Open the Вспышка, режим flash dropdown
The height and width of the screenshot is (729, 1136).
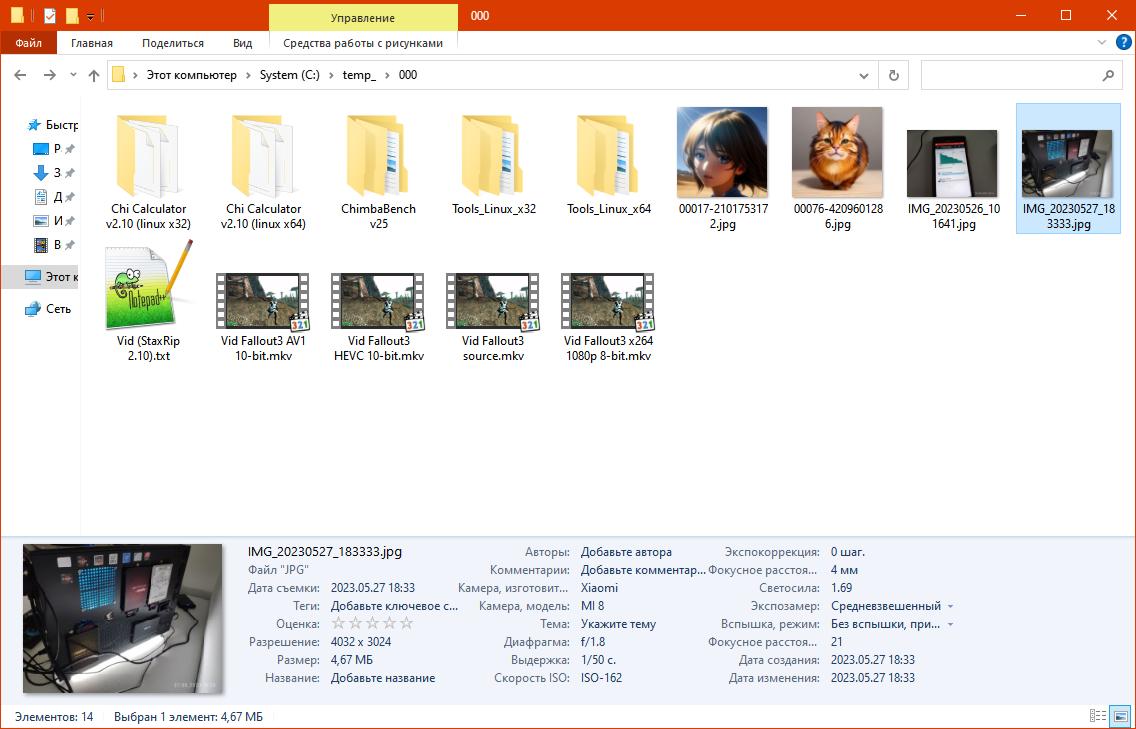[x=951, y=625]
